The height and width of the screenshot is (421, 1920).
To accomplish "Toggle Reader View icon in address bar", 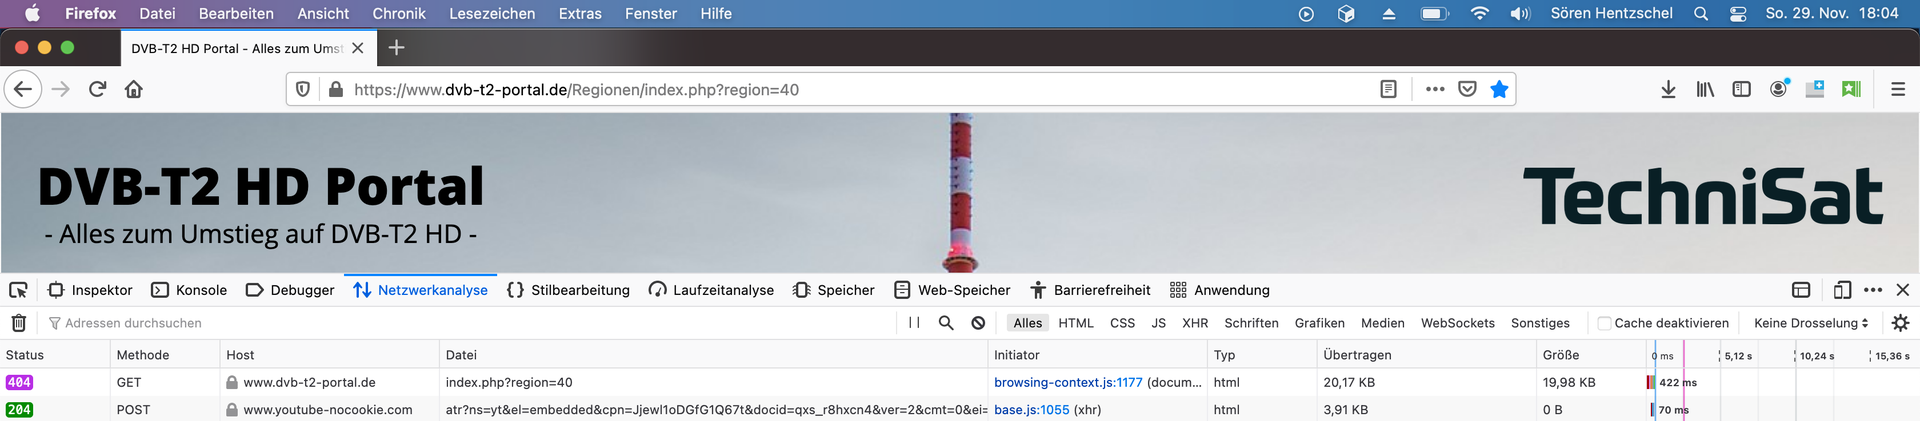I will [1388, 89].
